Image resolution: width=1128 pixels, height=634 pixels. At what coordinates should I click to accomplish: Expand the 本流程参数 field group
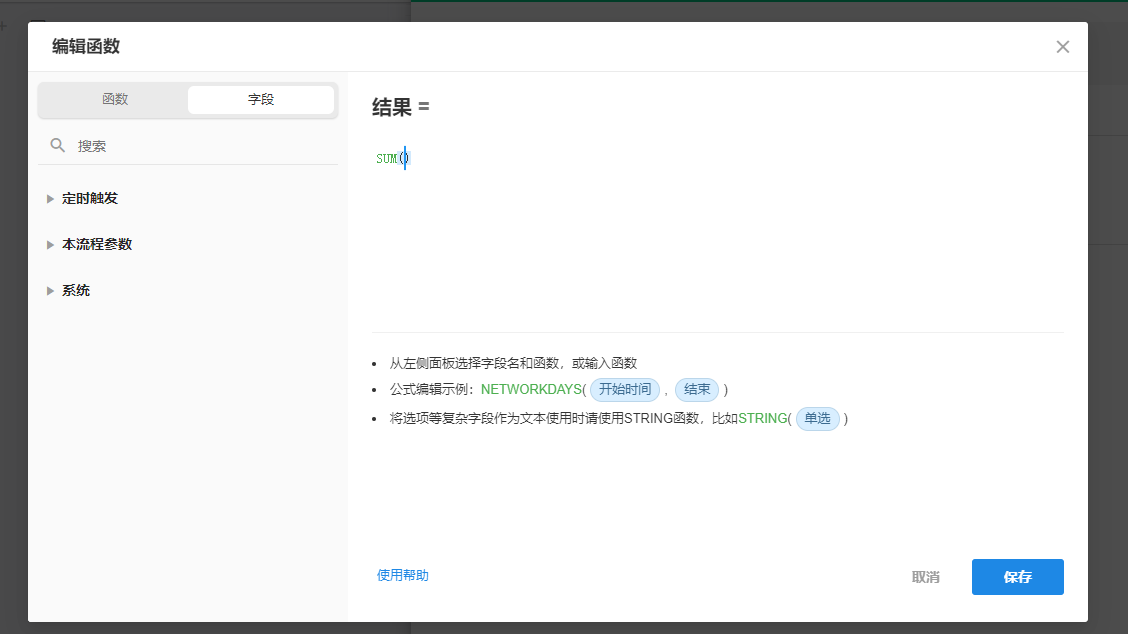[x=95, y=244]
